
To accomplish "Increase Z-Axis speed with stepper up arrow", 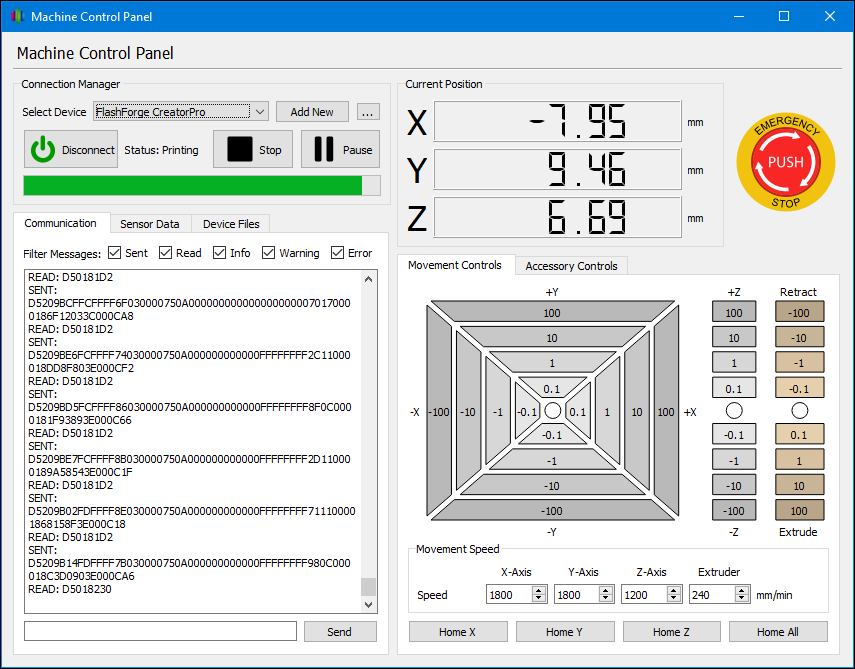I will 674,590.
